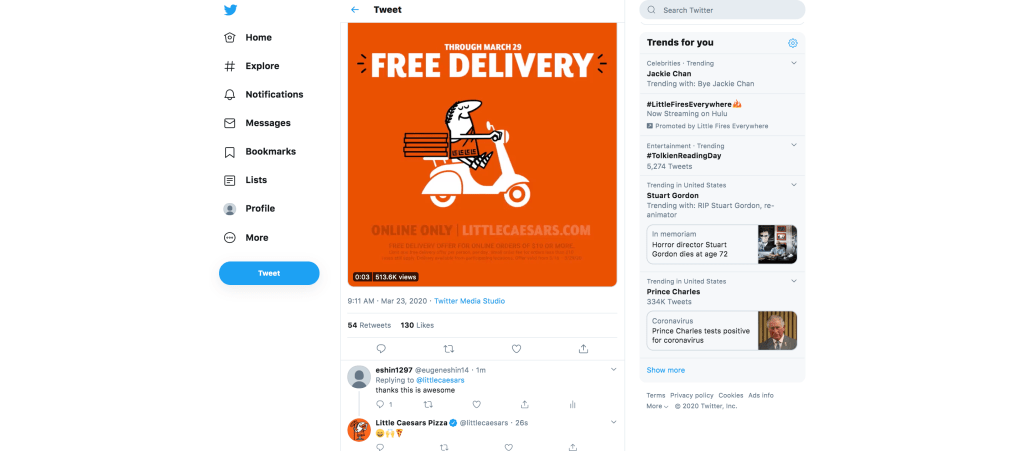Open trends settings gear icon

(x=793, y=43)
